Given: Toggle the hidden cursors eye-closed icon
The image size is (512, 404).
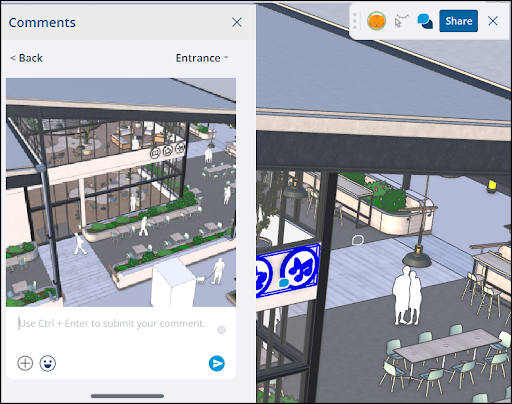Looking at the screenshot, I should coord(401,21).
